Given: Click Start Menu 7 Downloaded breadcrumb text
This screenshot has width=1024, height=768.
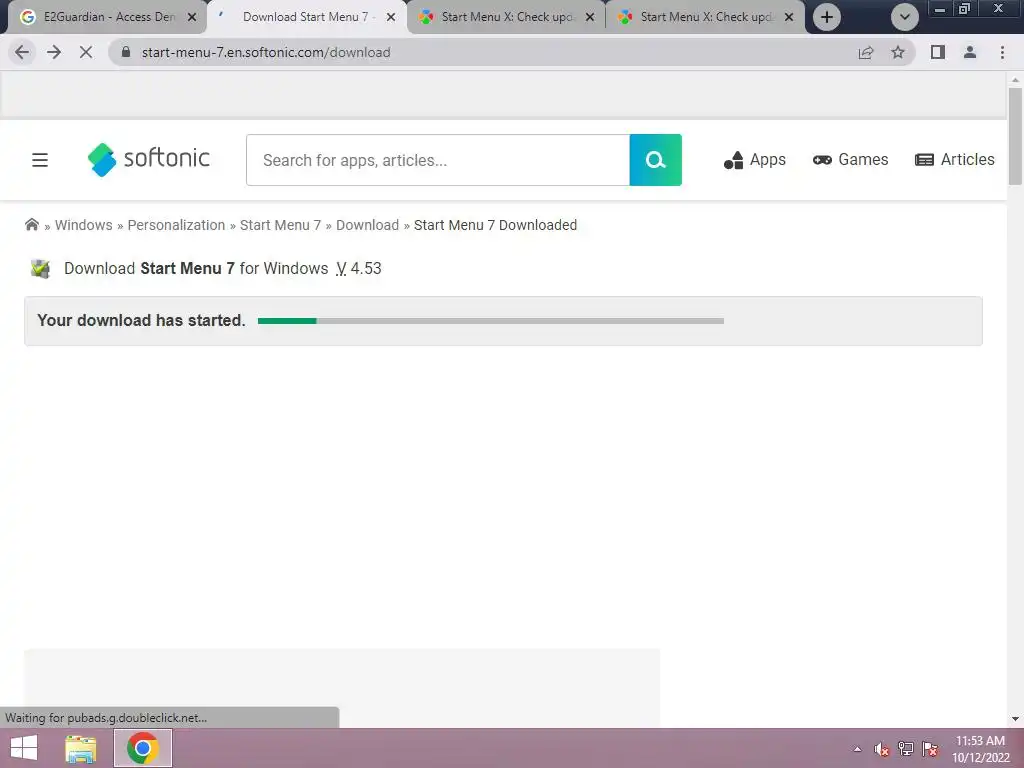Looking at the screenshot, I should tap(496, 225).
